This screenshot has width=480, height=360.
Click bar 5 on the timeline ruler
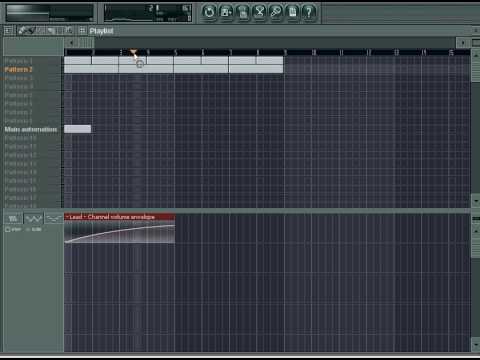(x=175, y=52)
